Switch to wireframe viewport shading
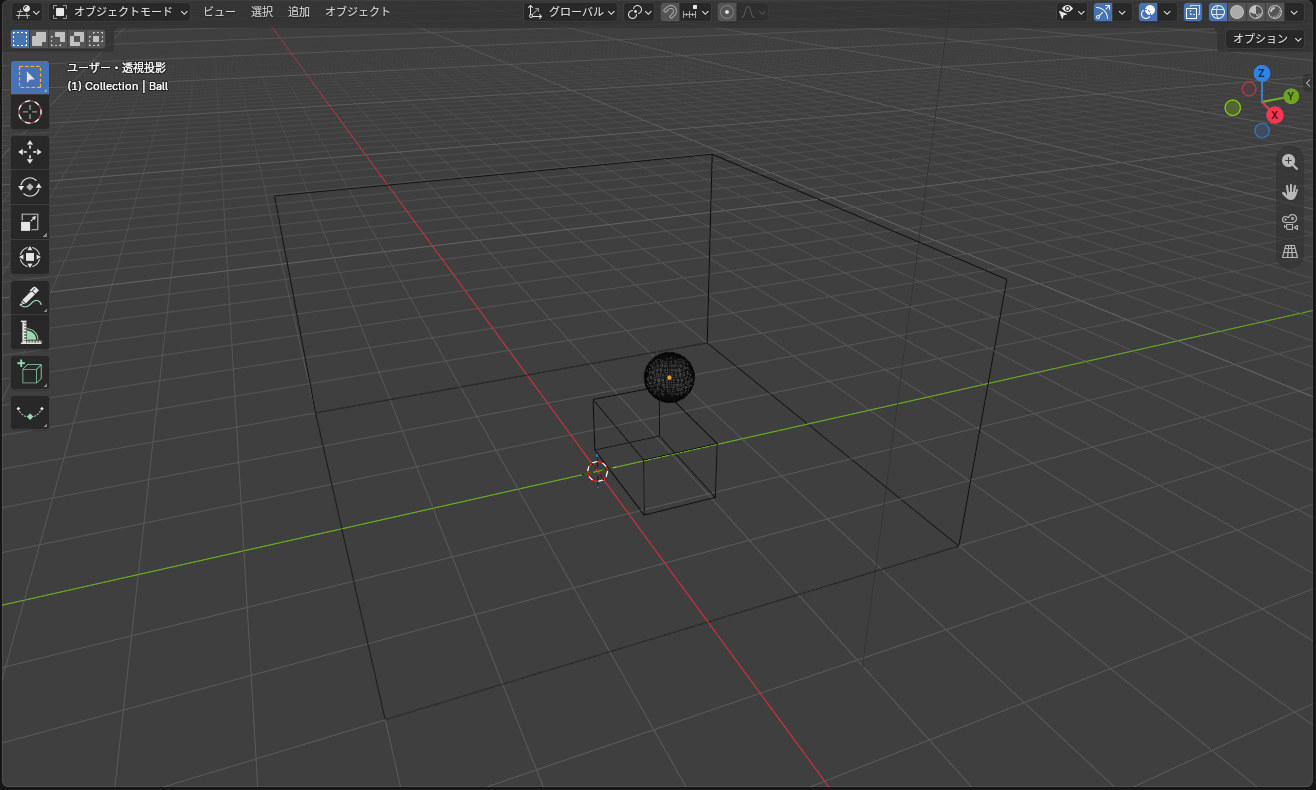The height and width of the screenshot is (790, 1316). click(1218, 12)
